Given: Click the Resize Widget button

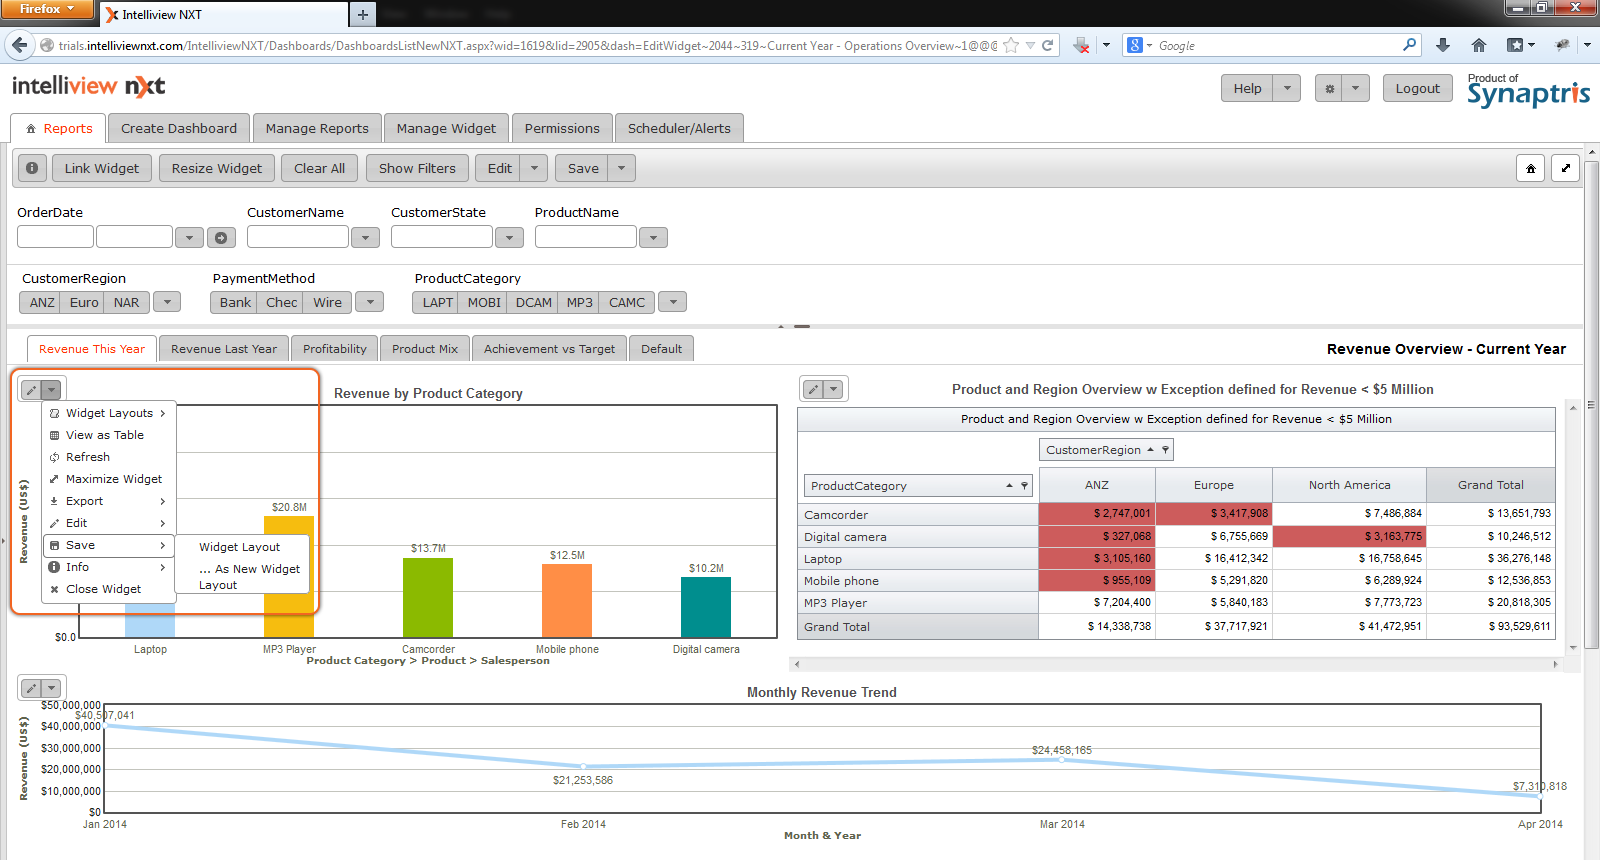Looking at the screenshot, I should click(x=216, y=169).
